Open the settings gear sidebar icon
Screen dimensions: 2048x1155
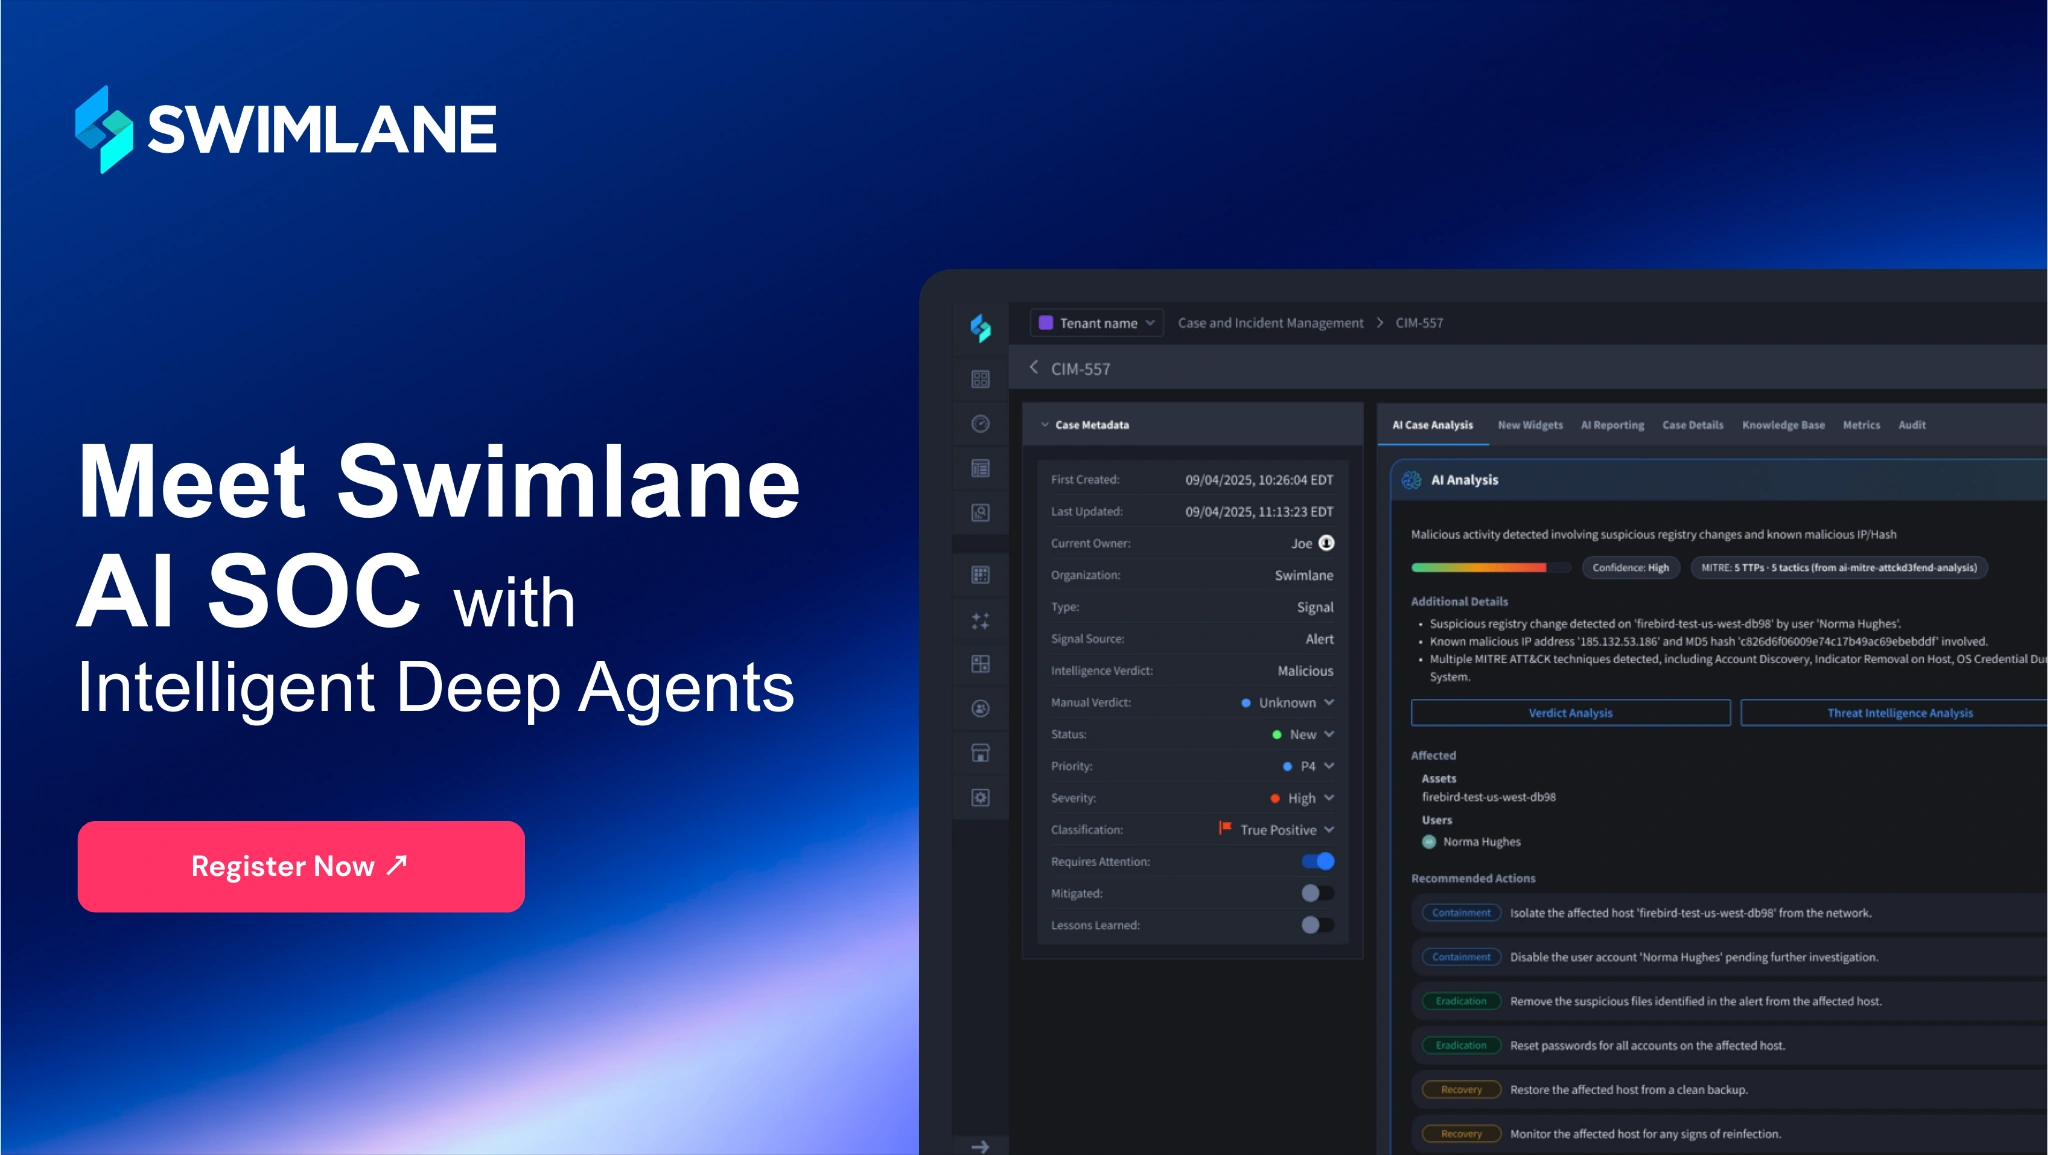pos(980,798)
